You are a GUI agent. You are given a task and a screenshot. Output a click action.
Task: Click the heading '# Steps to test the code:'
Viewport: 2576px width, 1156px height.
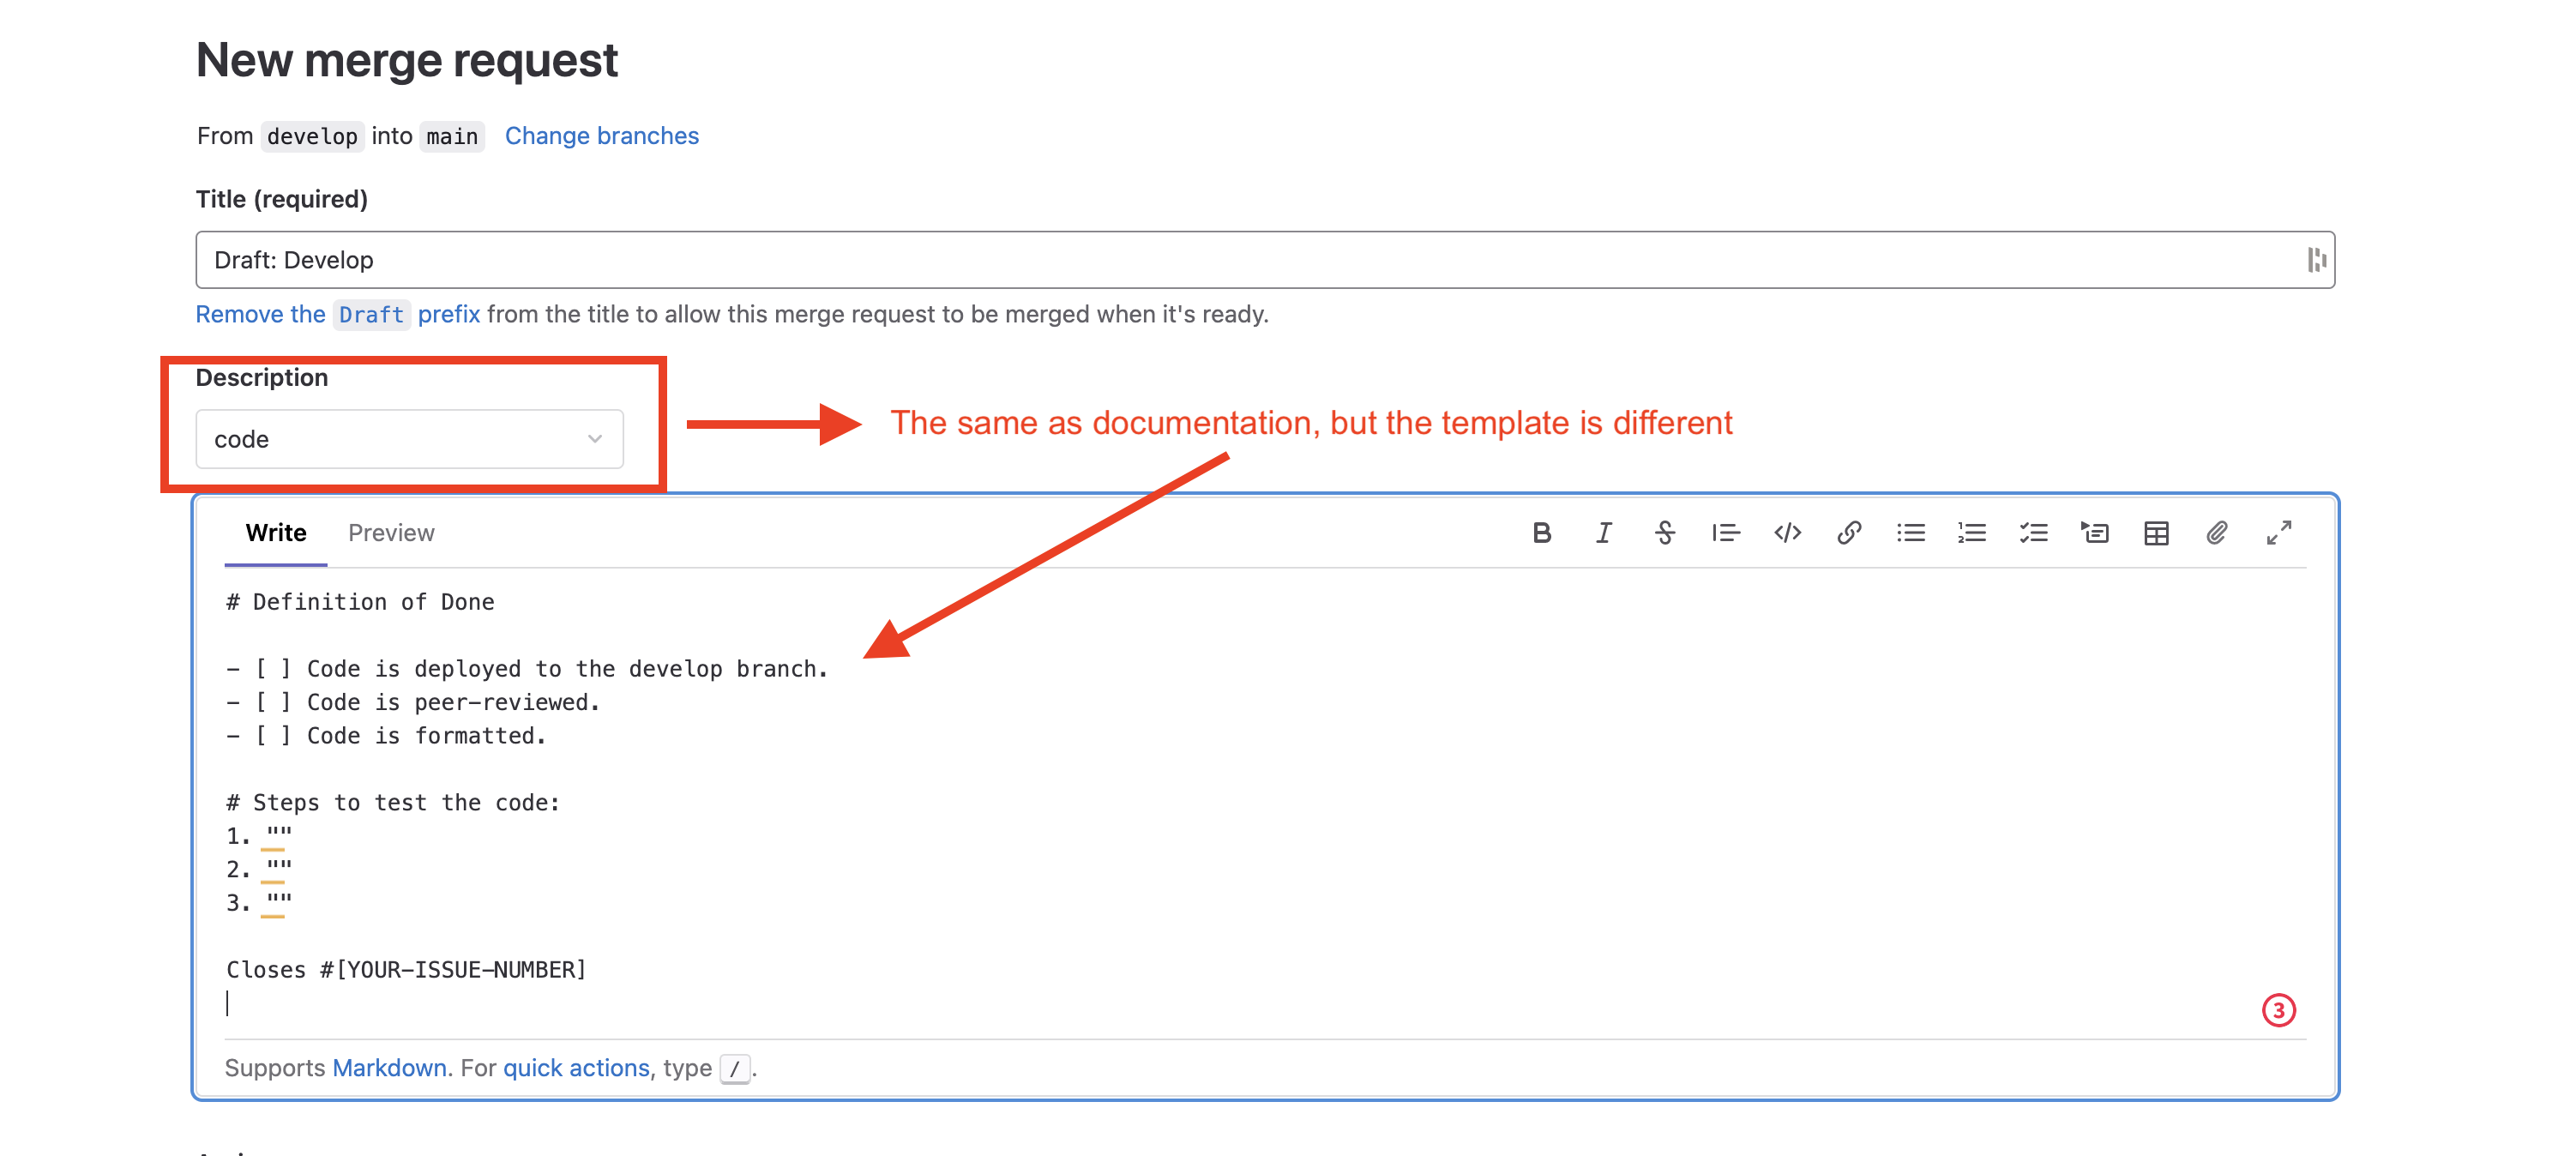pos(393,803)
